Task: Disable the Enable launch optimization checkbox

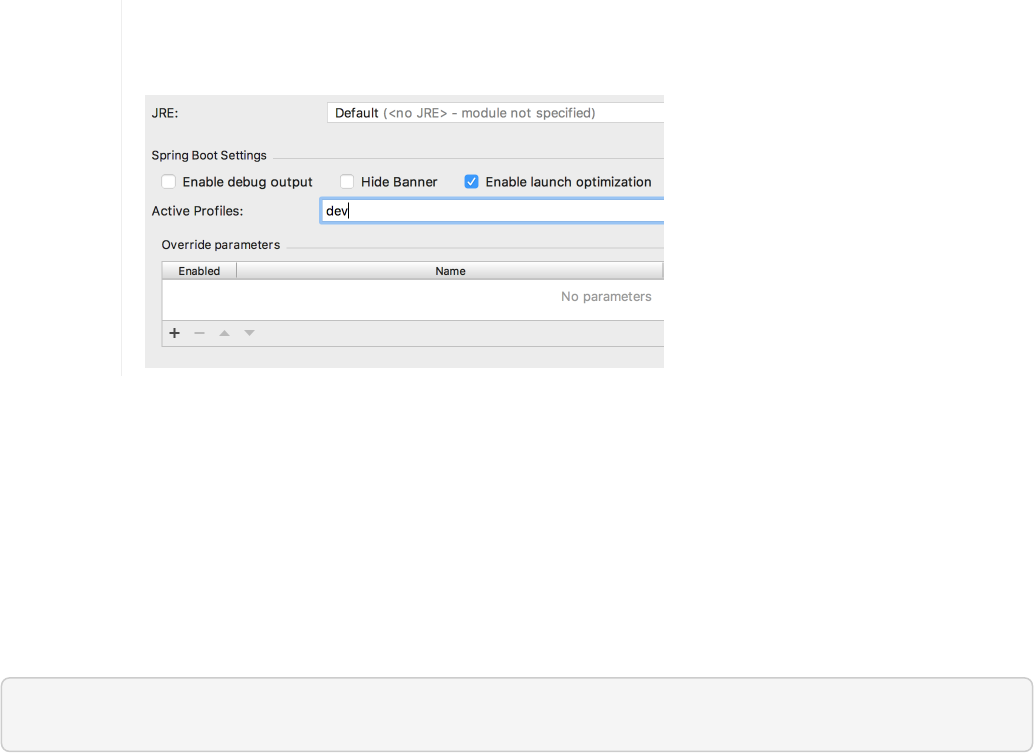Action: click(x=471, y=181)
